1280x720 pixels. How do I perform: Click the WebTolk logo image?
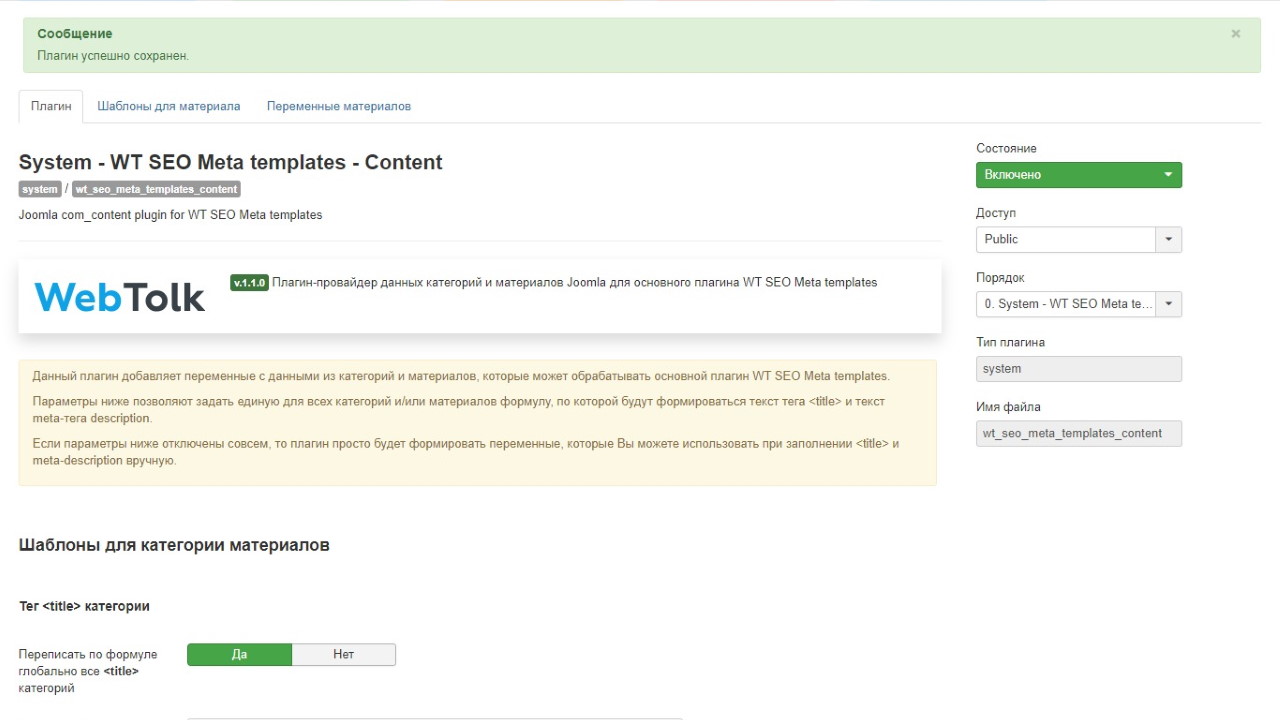[120, 296]
